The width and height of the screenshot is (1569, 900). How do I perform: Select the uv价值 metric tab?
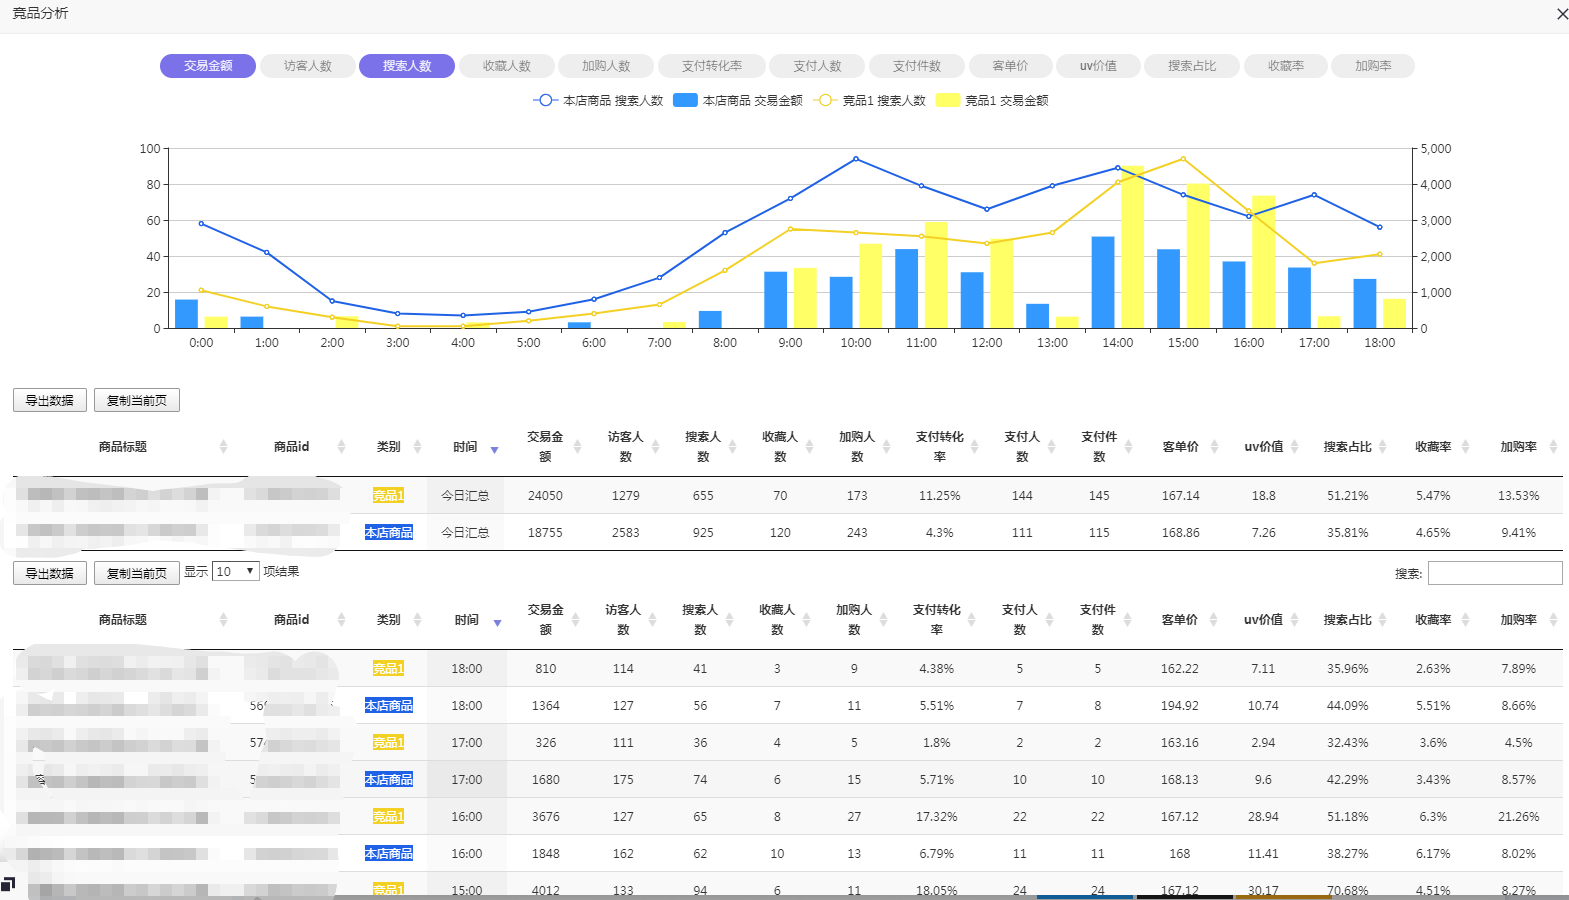[1097, 66]
